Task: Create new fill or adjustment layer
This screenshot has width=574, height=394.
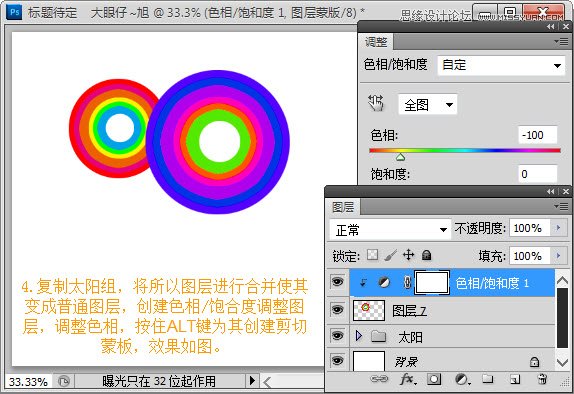Action: (462, 379)
